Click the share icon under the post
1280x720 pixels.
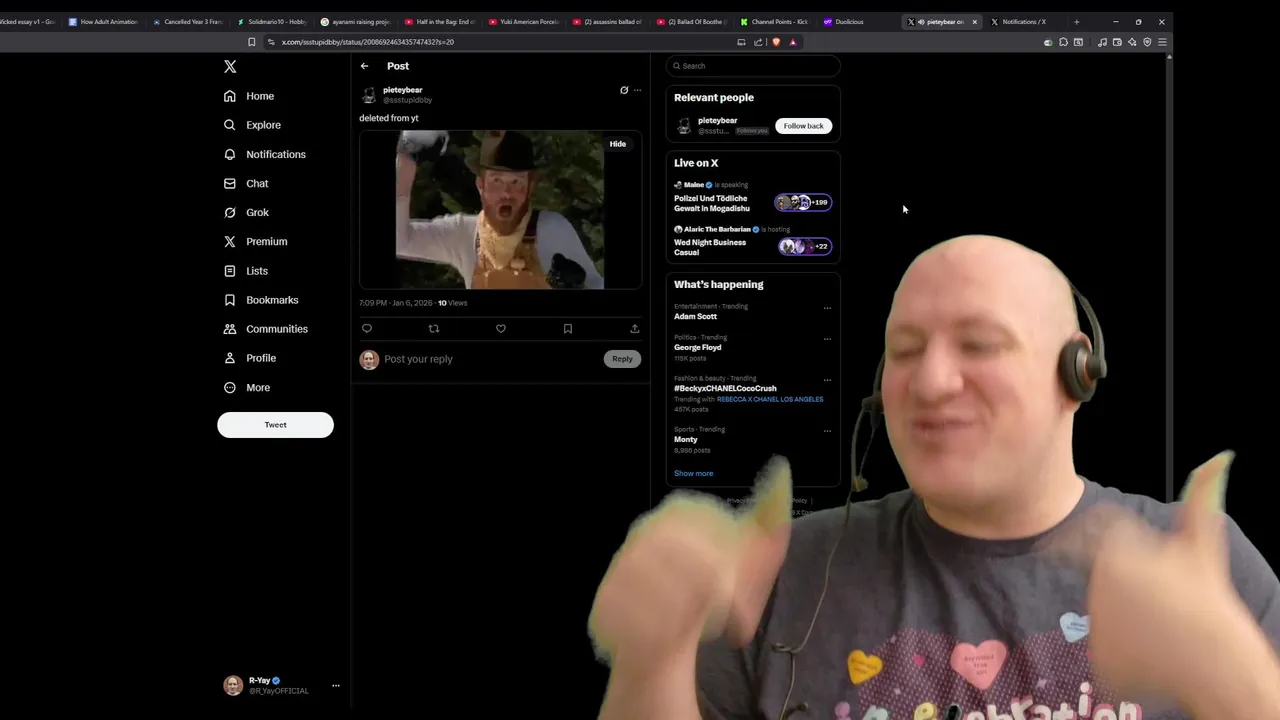pyautogui.click(x=634, y=328)
